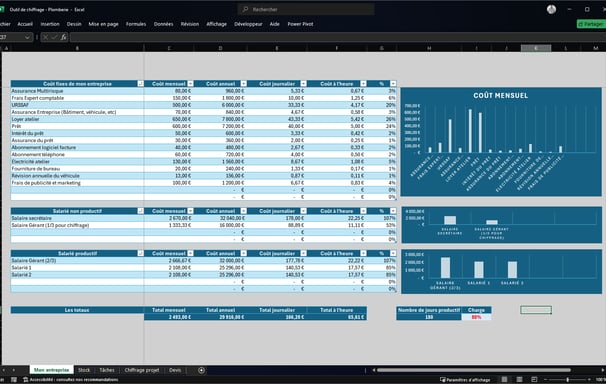This screenshot has height=384, width=606.
Task: Click the Rechercher search box
Action: 306,9
